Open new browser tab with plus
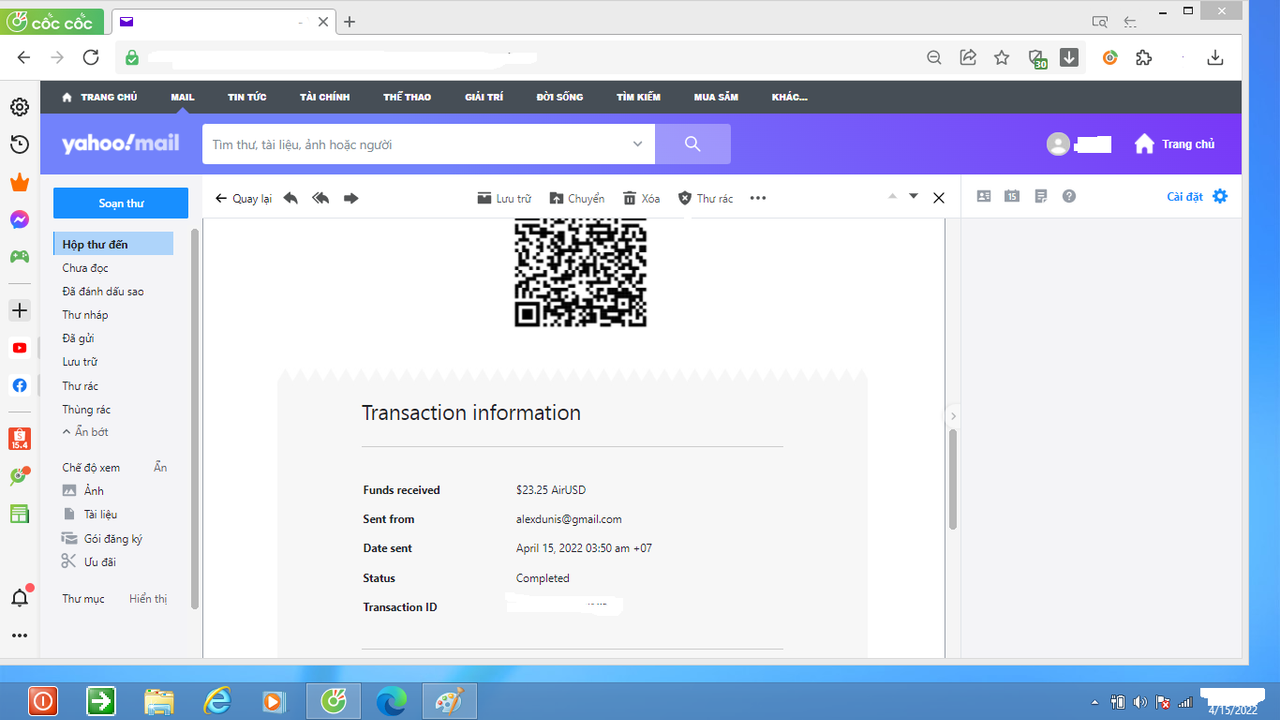 [349, 21]
